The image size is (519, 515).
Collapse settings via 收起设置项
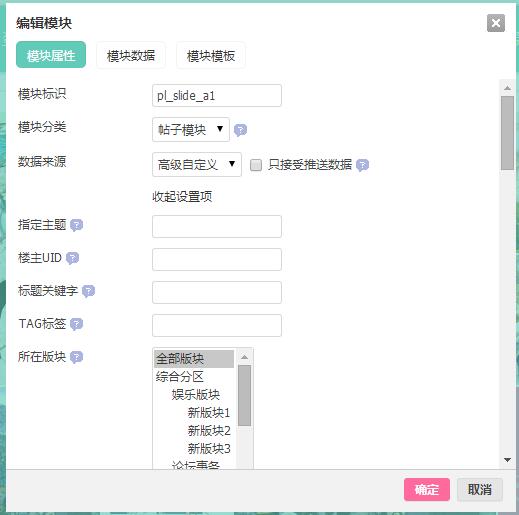[182, 197]
